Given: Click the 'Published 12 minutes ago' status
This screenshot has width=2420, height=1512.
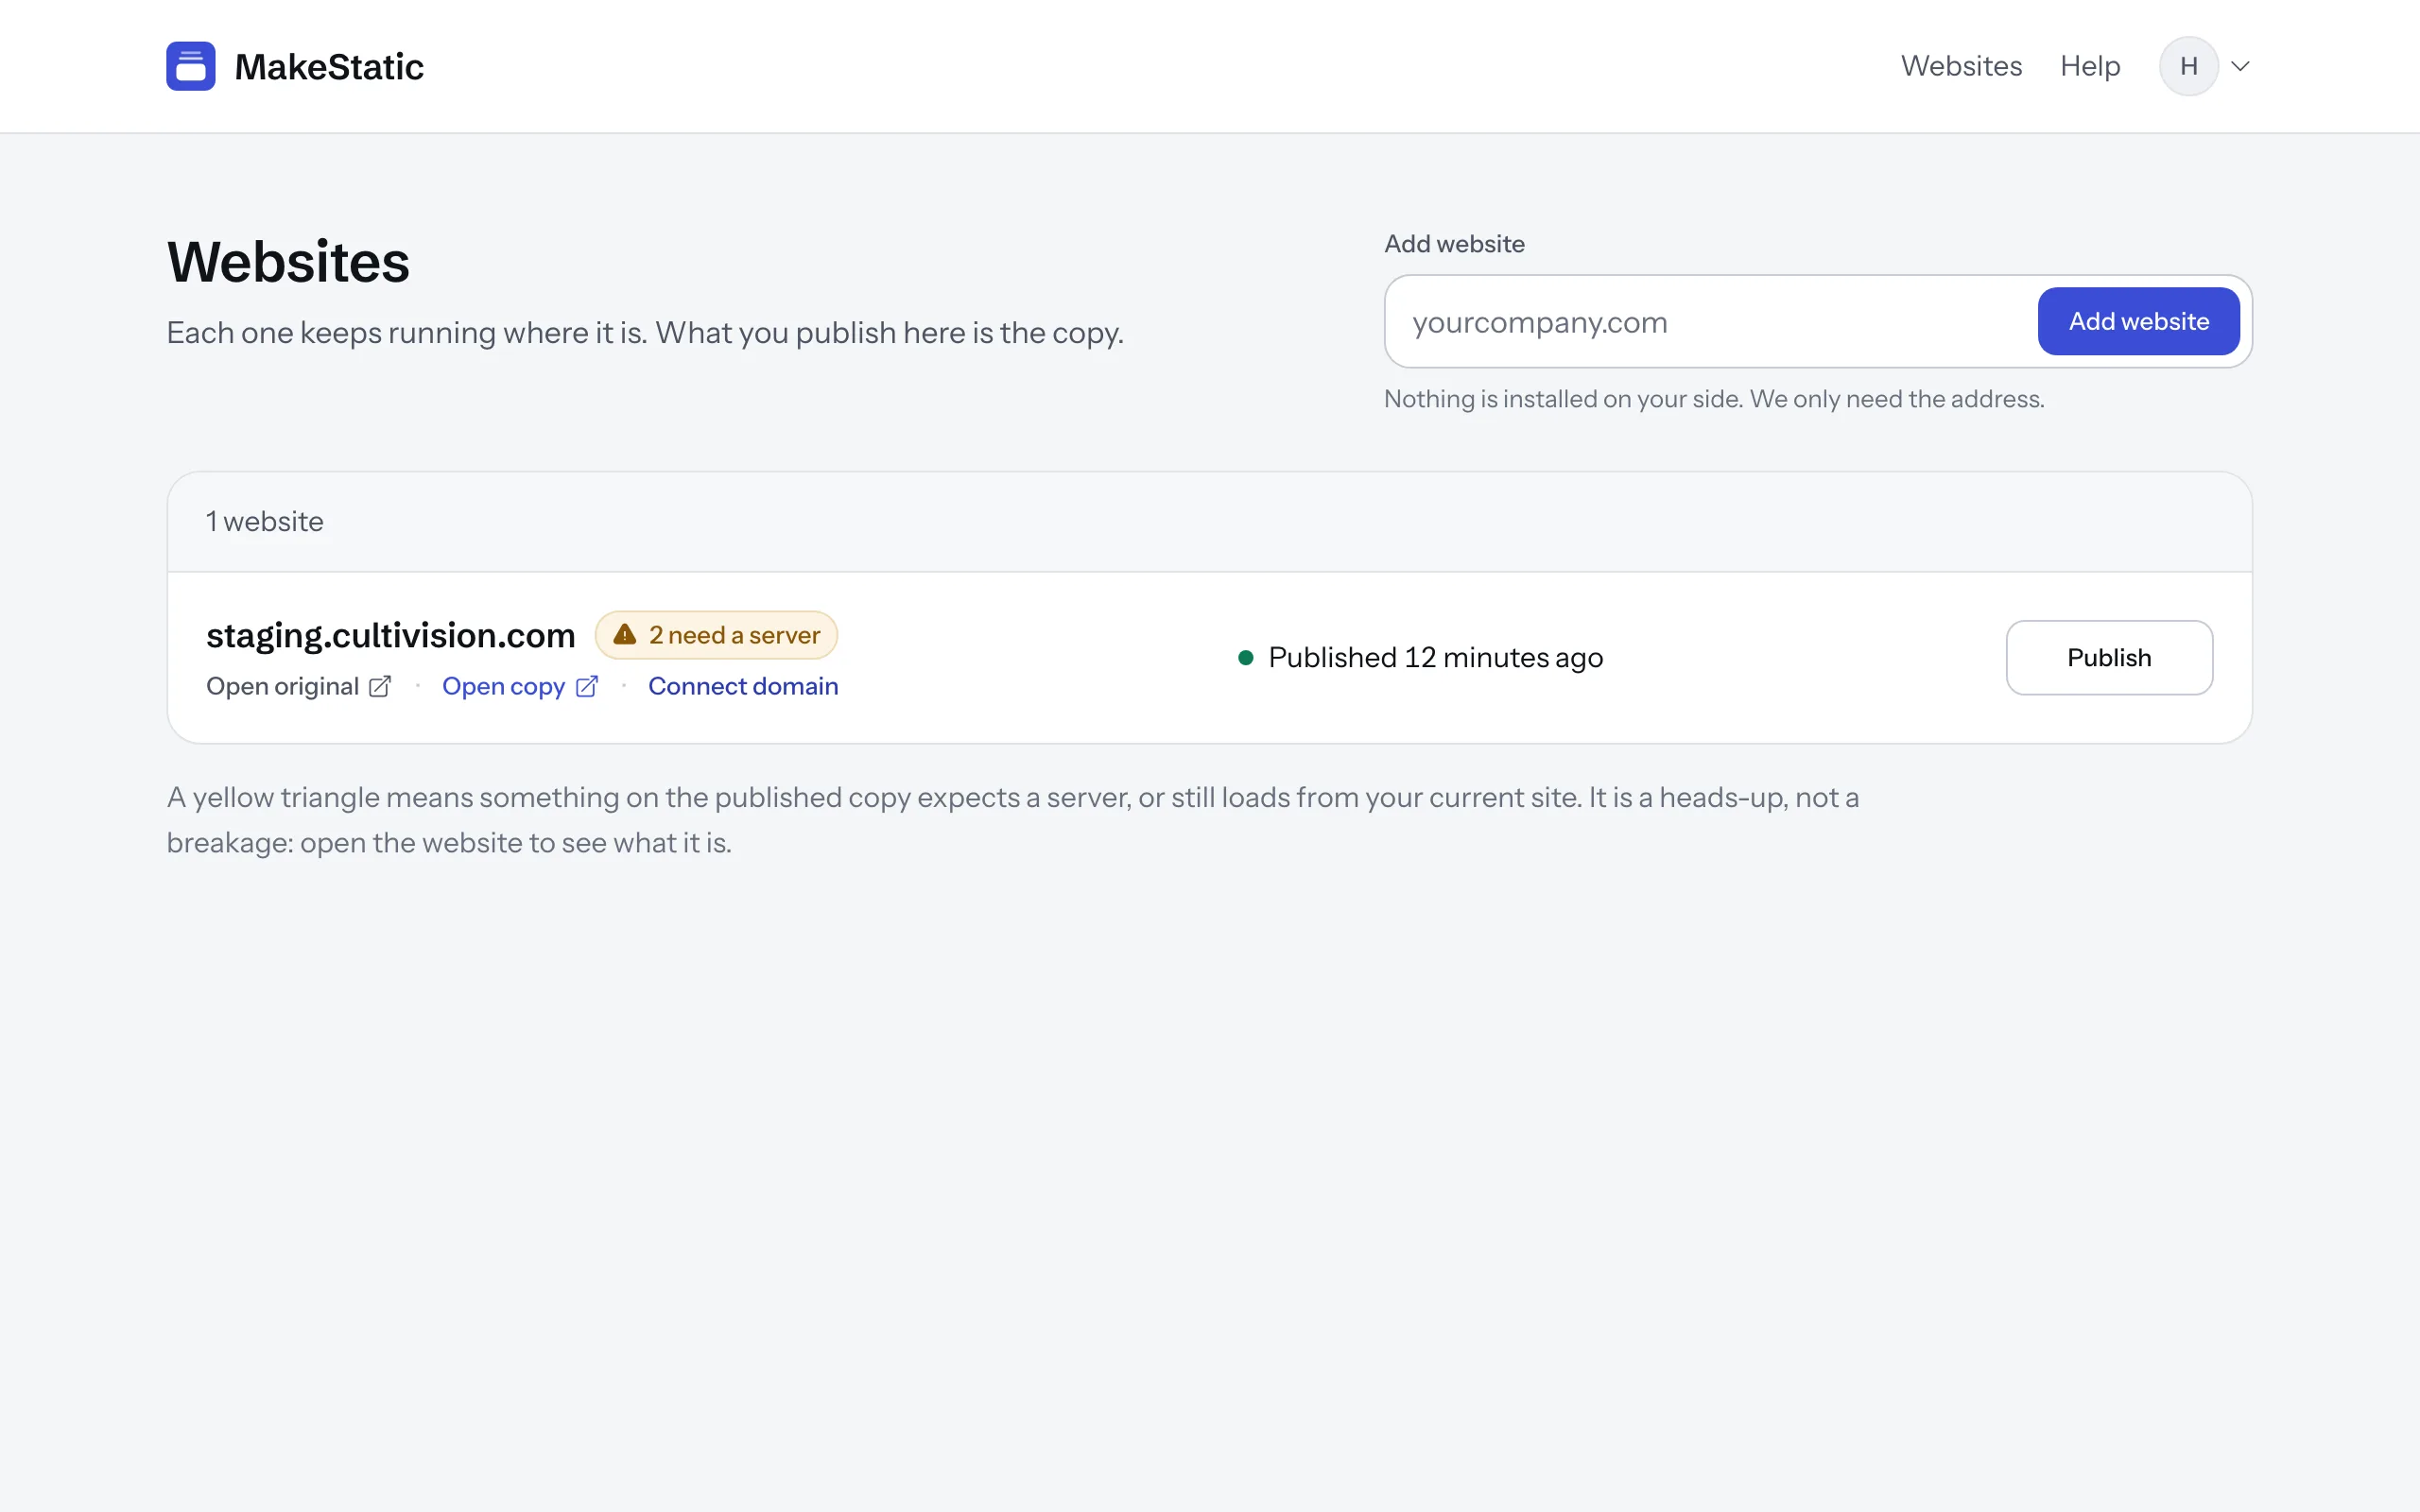Looking at the screenshot, I should coord(1435,657).
